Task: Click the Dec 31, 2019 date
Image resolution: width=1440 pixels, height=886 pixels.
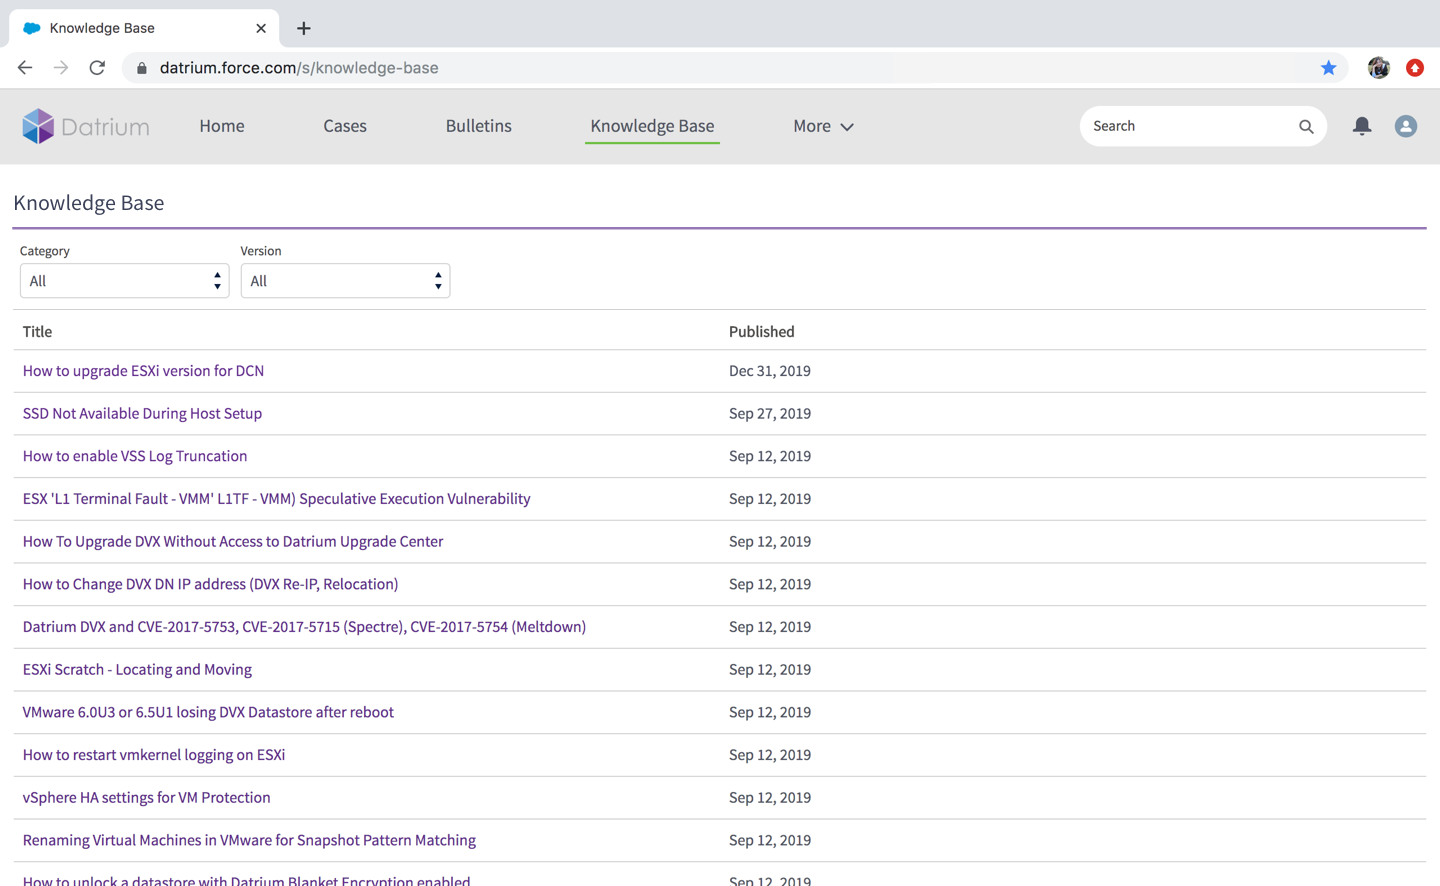Action: [x=770, y=371]
